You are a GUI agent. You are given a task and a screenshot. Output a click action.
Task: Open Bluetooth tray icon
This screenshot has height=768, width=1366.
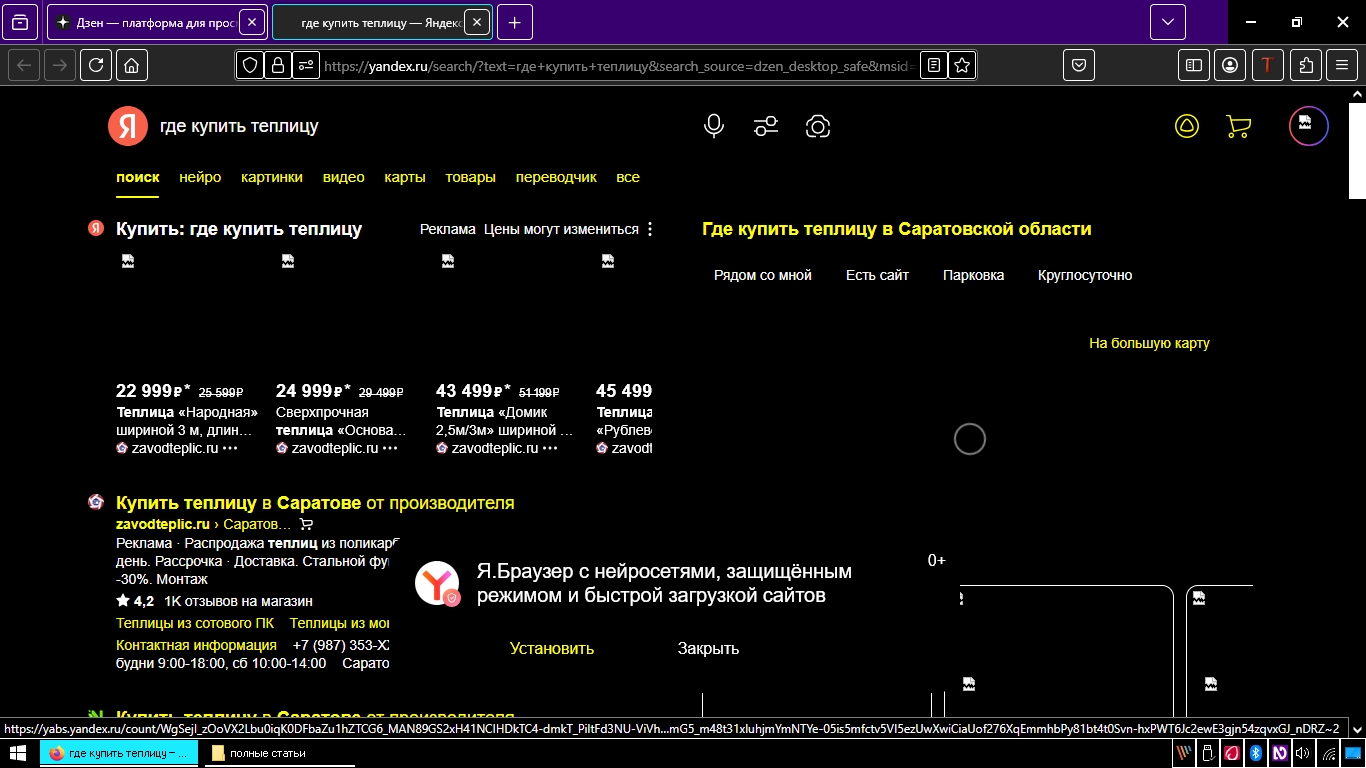point(1256,753)
